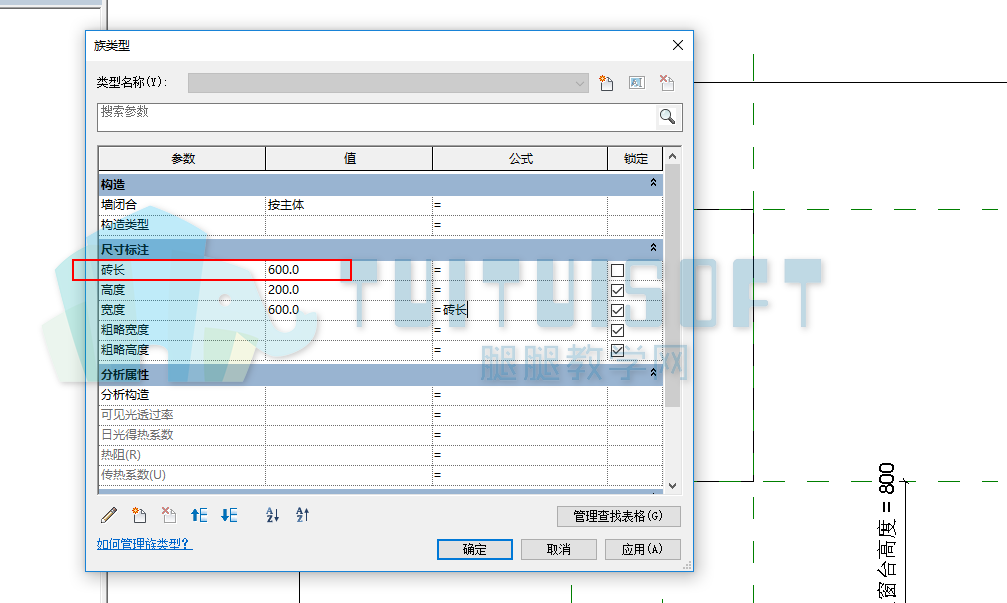This screenshot has height=603, width=1007.
Task: Click the 墙闭合 value 按主体
Action: coord(349,205)
